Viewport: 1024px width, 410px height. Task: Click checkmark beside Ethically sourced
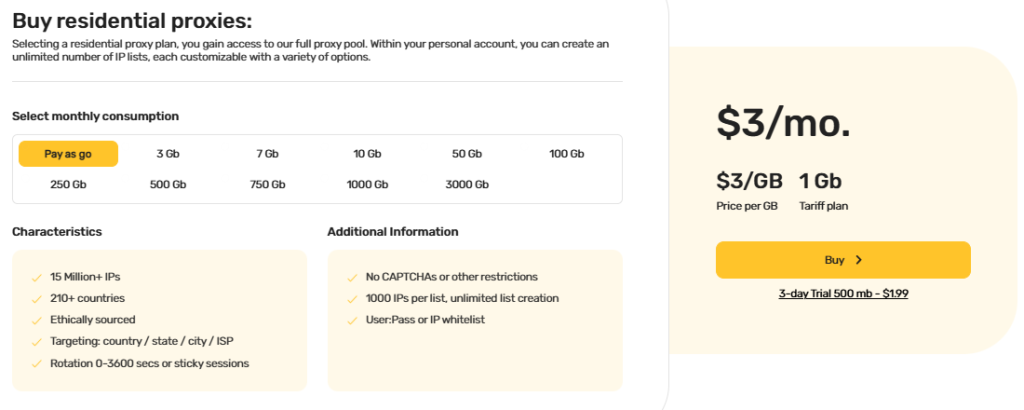click(x=37, y=320)
